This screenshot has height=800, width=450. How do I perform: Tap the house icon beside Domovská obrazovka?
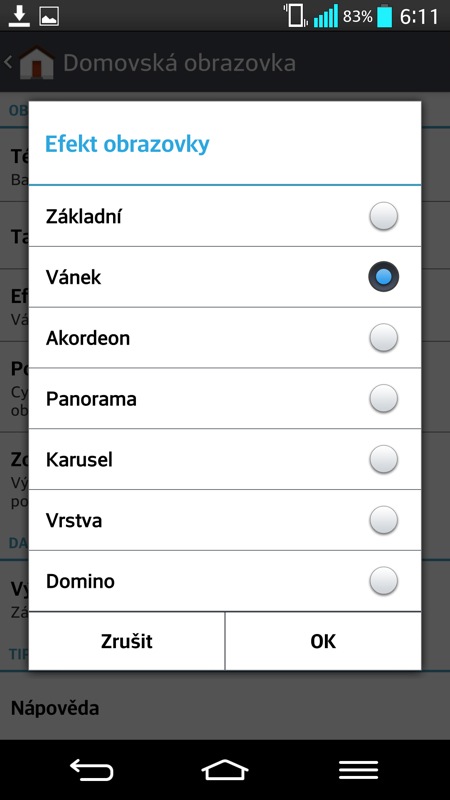coord(37,62)
